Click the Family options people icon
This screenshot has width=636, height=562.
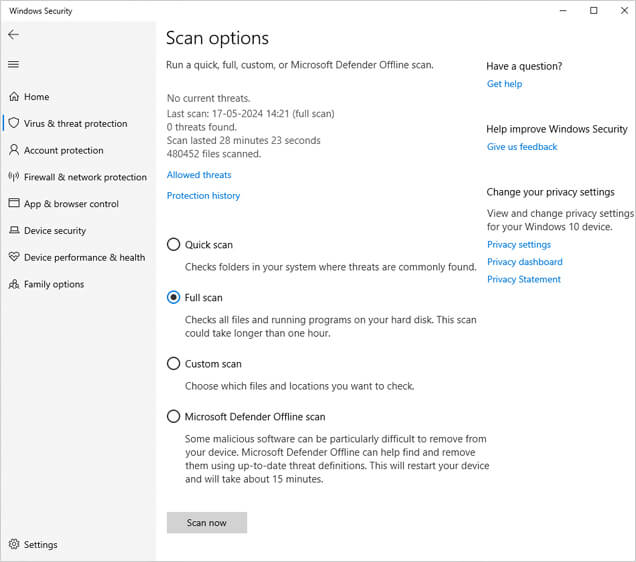coord(14,284)
